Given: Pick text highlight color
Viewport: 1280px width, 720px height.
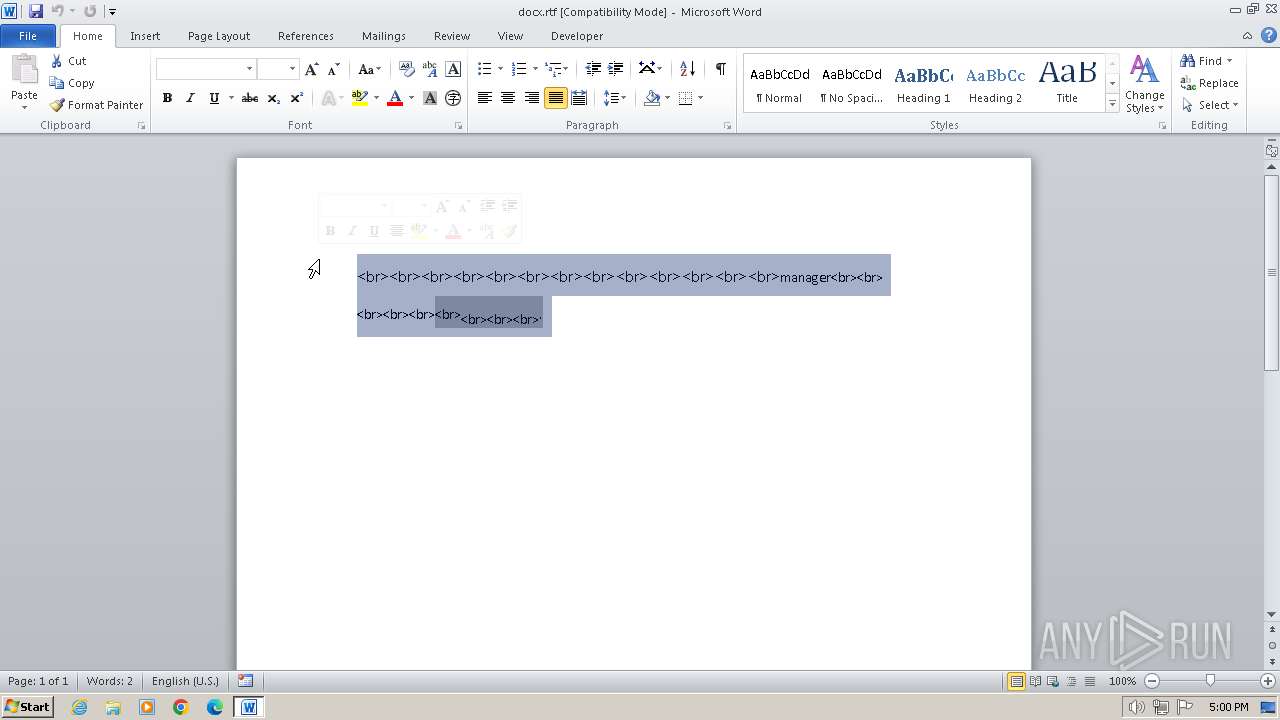Looking at the screenshot, I should coord(360,98).
